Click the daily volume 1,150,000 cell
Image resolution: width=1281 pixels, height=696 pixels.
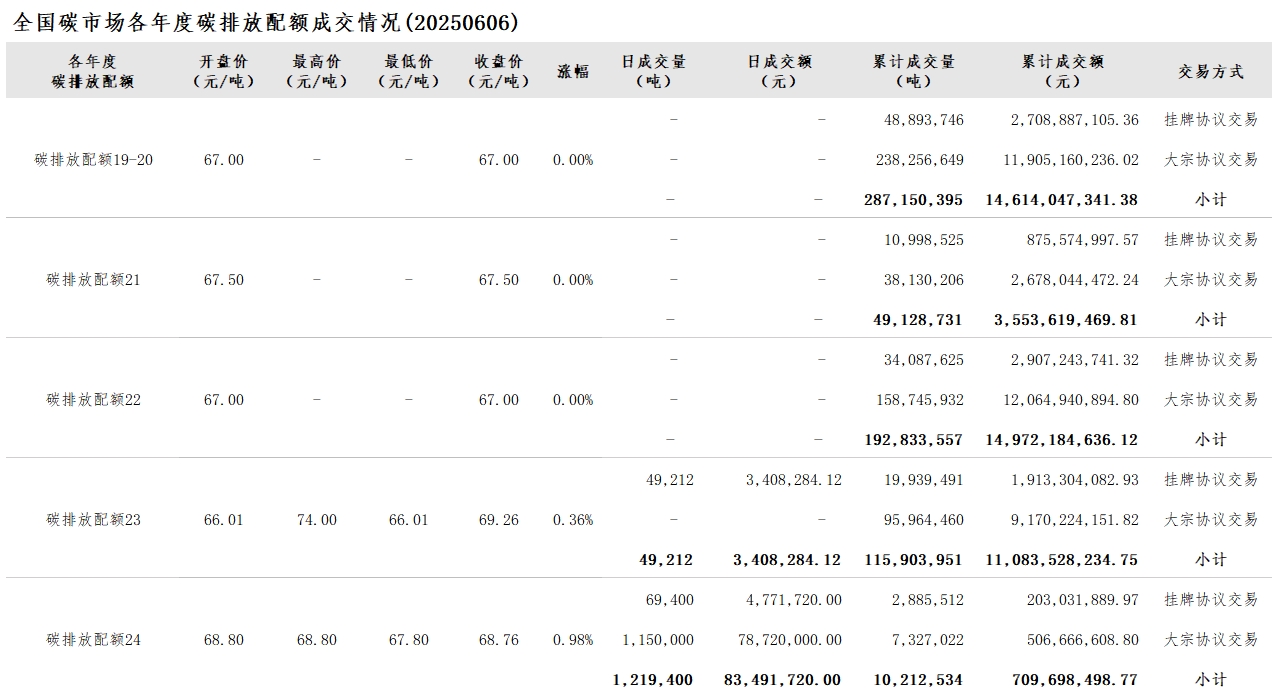coord(658,640)
